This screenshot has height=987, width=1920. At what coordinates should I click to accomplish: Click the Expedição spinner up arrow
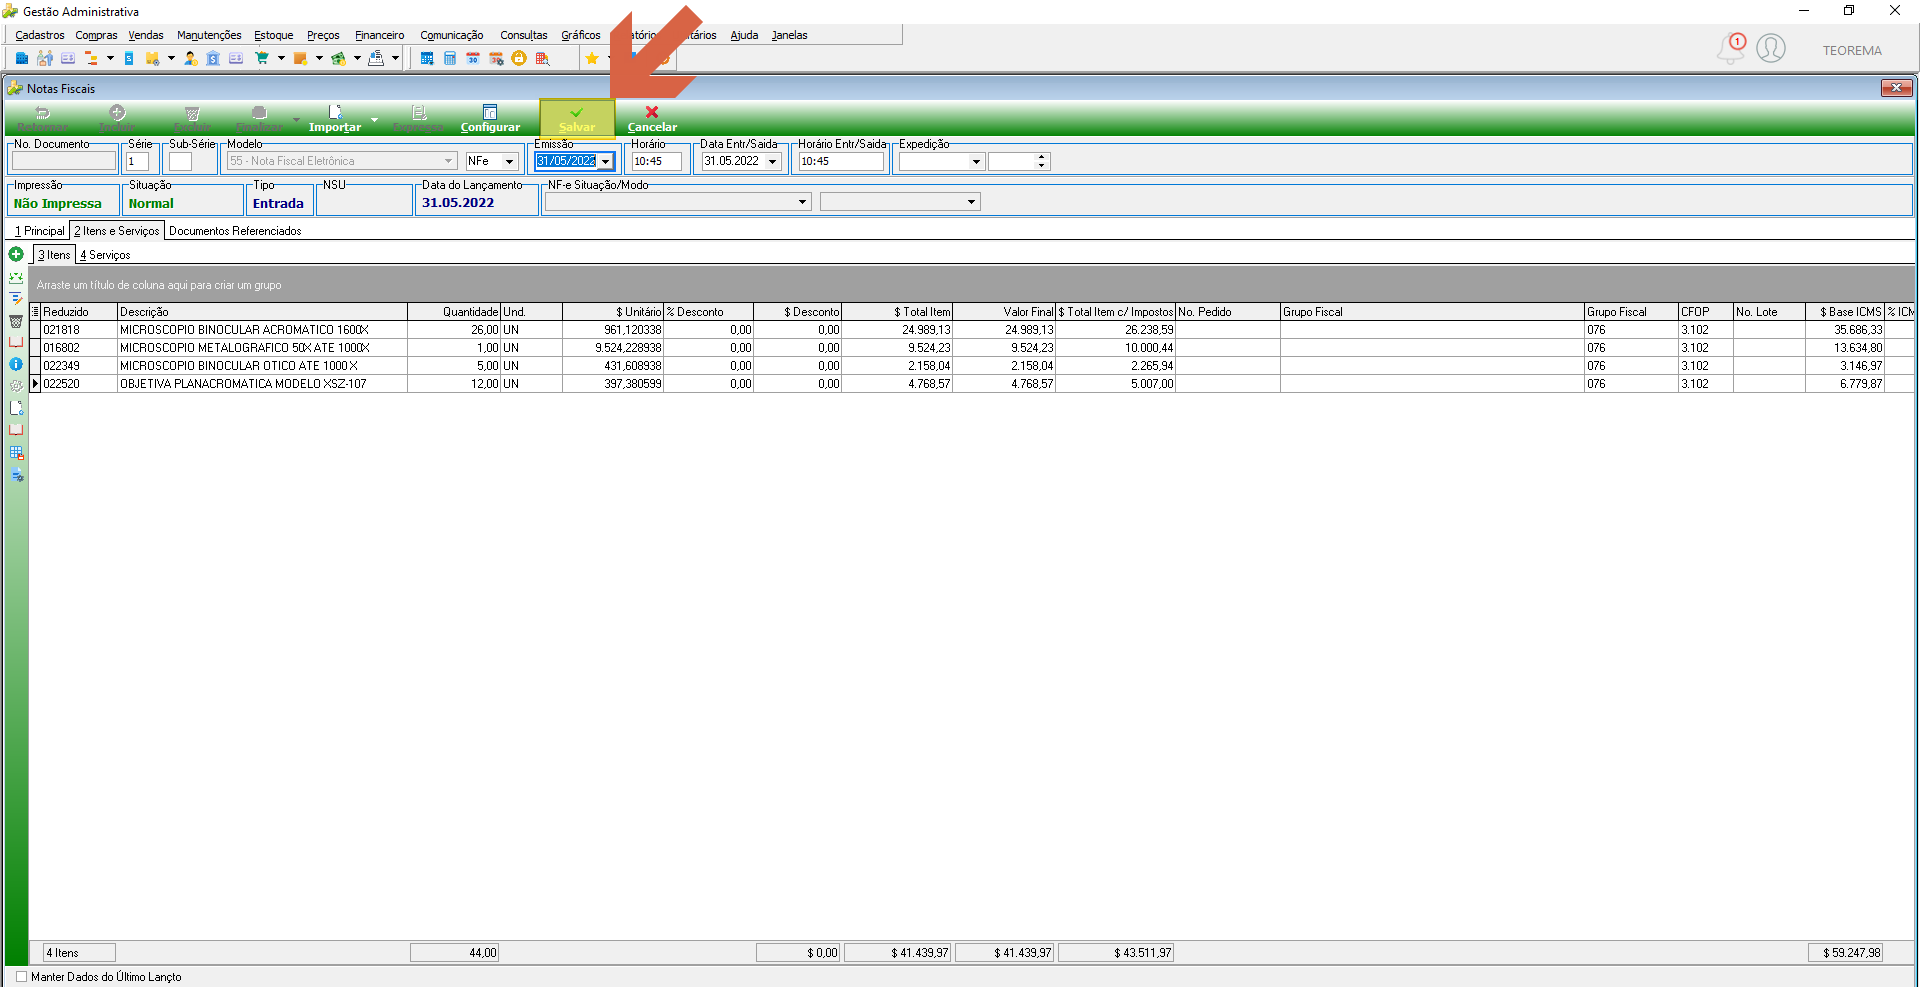[1042, 156]
